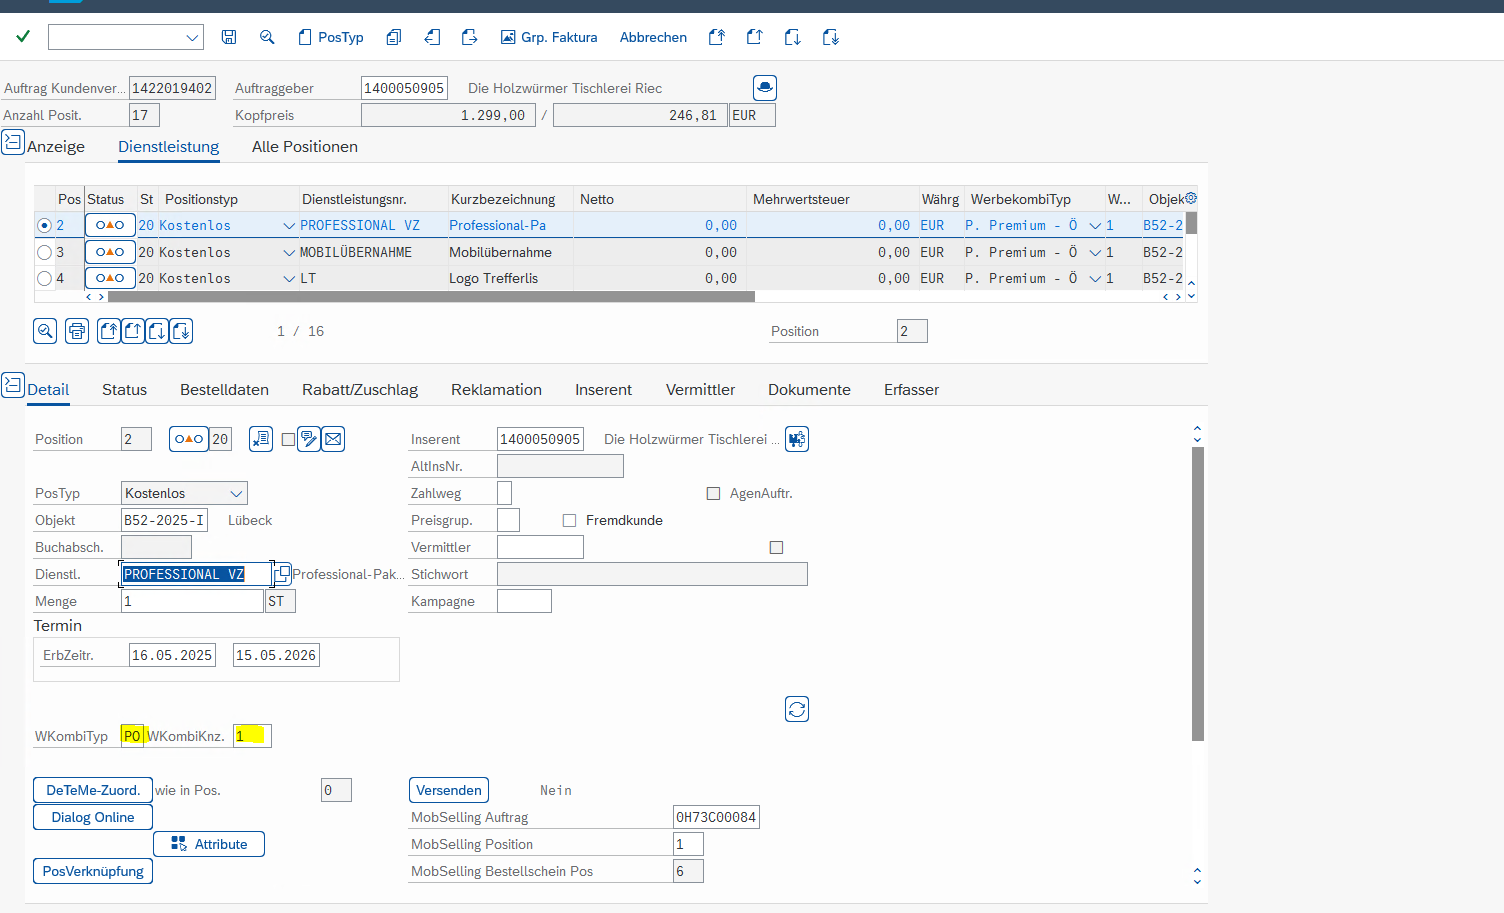The height and width of the screenshot is (913, 1504).
Task: Open the command field dropdown
Action: pos(192,38)
